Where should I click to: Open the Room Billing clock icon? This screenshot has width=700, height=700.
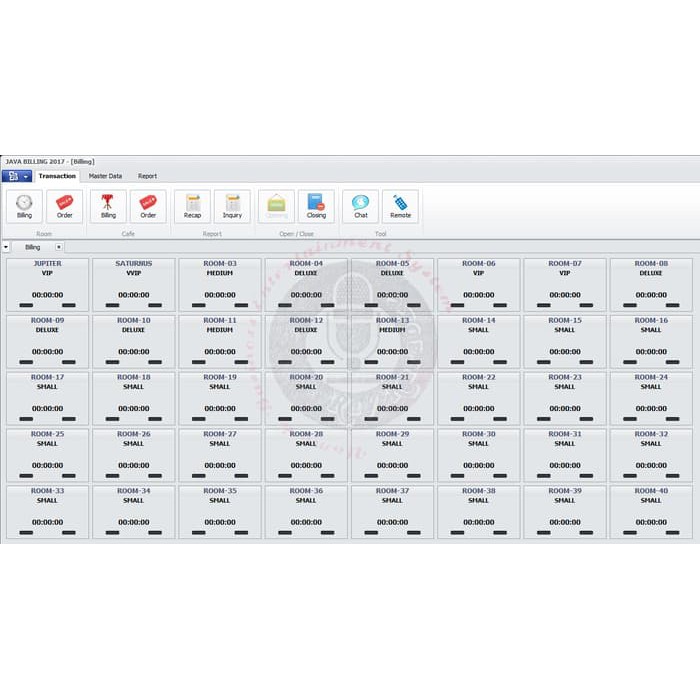tap(24, 206)
